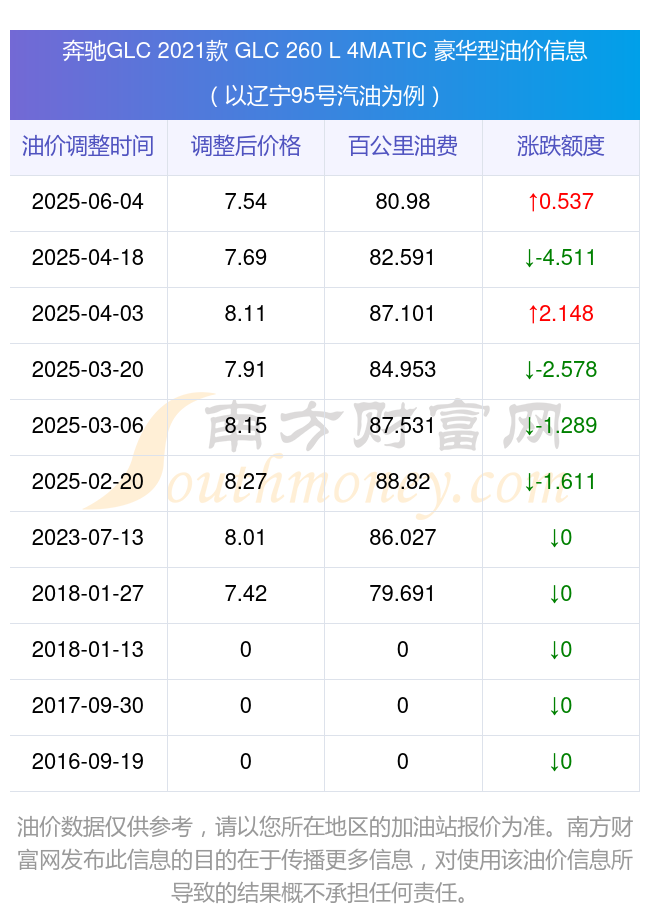Select the date 2025-04-03

coord(87,314)
